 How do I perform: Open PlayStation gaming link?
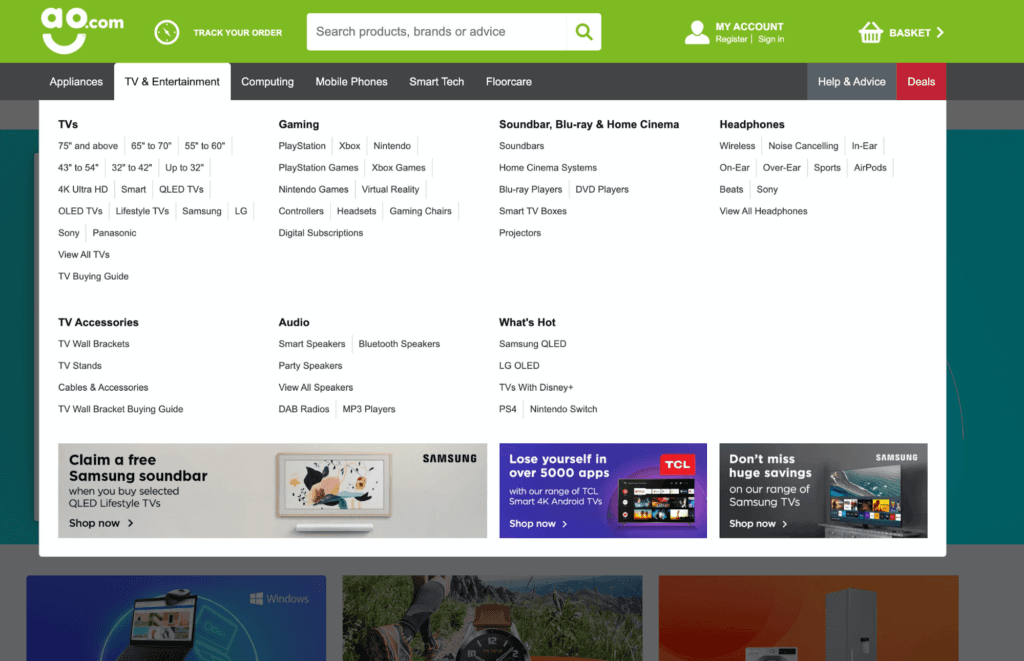coord(302,146)
